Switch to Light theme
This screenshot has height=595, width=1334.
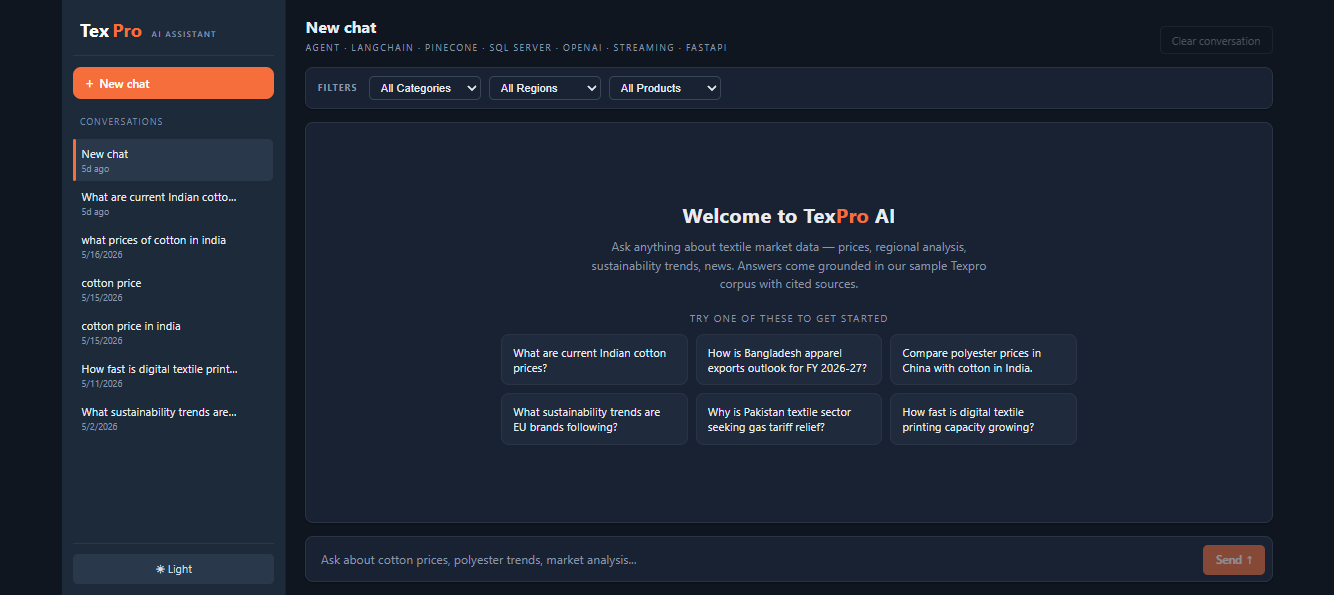tap(173, 569)
